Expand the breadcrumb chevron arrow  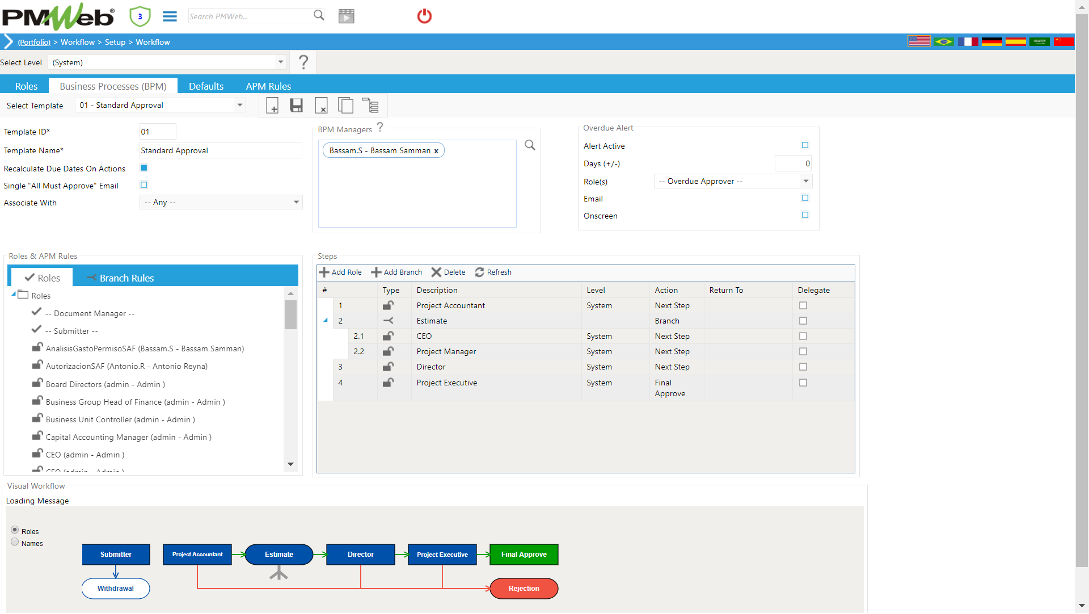pos(8,42)
